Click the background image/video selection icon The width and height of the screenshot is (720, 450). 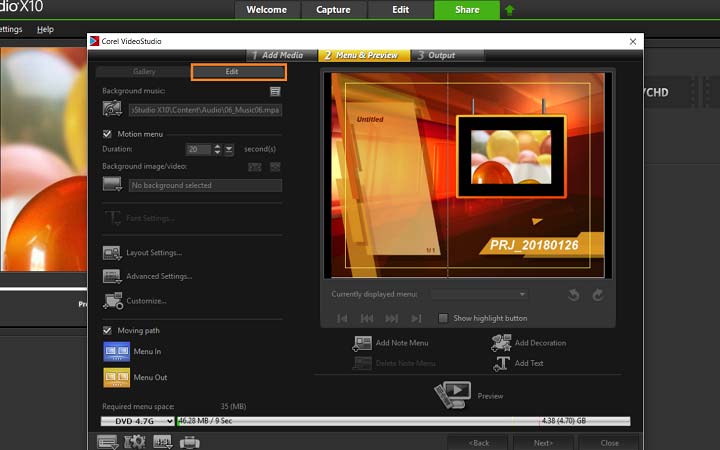[112, 185]
